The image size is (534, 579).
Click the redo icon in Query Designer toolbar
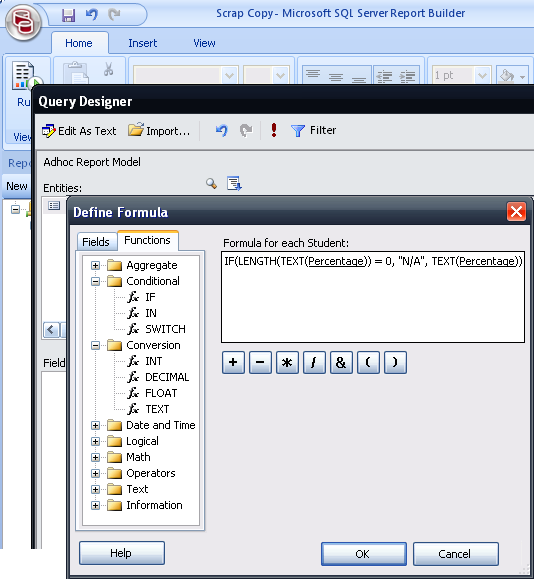246,130
